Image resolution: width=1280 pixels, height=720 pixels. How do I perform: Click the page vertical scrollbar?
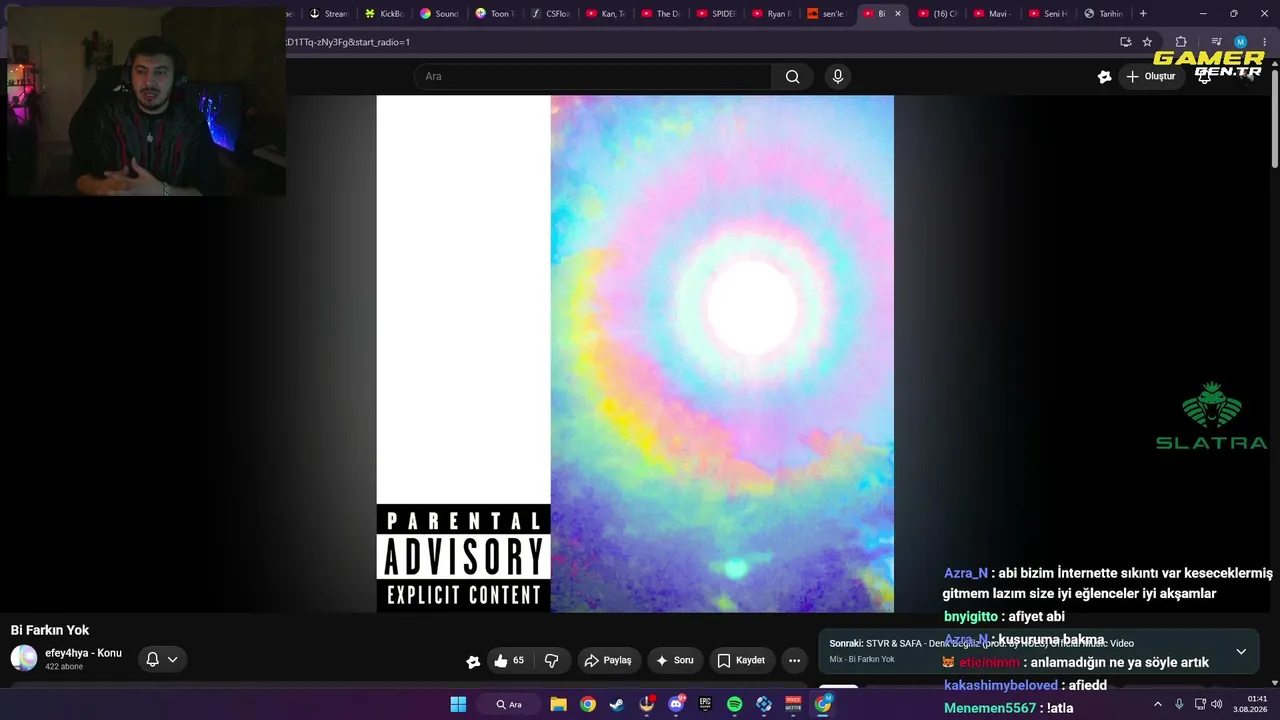[1274, 120]
